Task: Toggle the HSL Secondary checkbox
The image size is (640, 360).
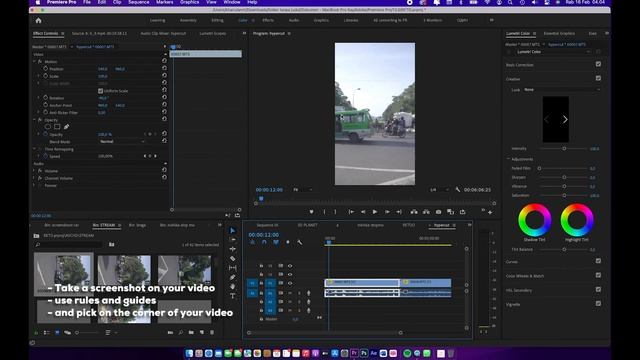Action: [598, 289]
